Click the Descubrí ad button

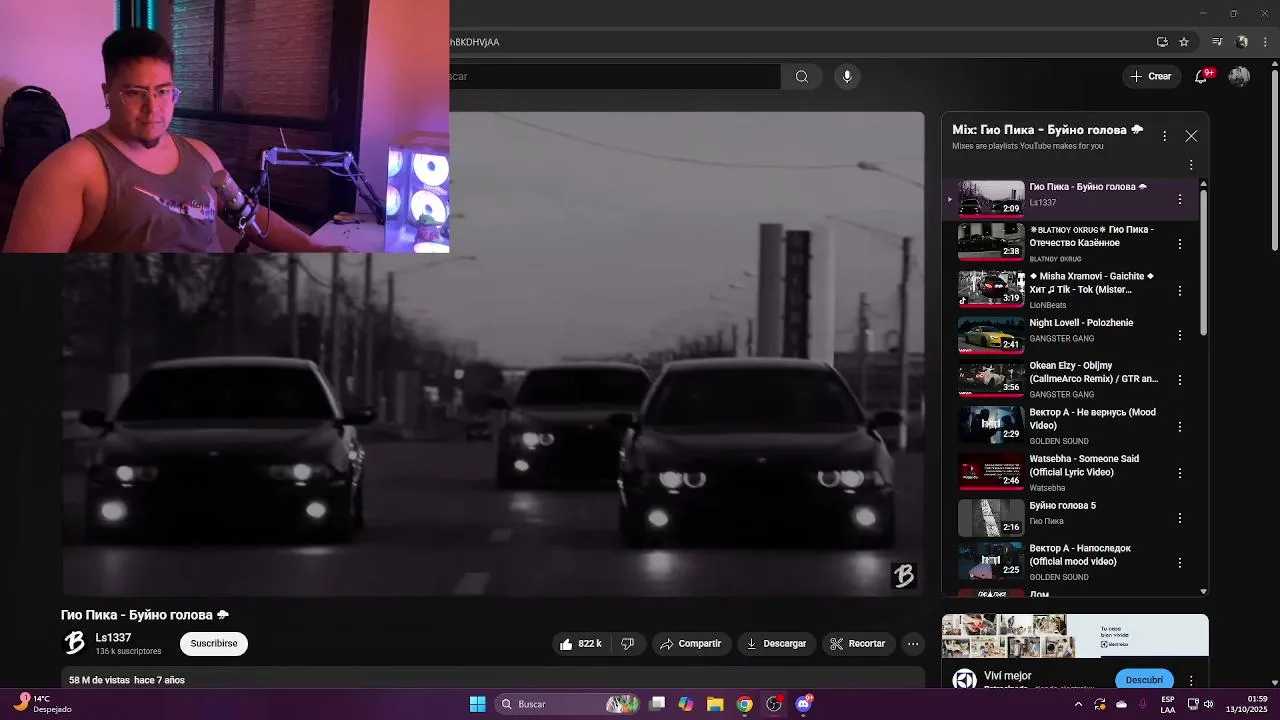1144,680
